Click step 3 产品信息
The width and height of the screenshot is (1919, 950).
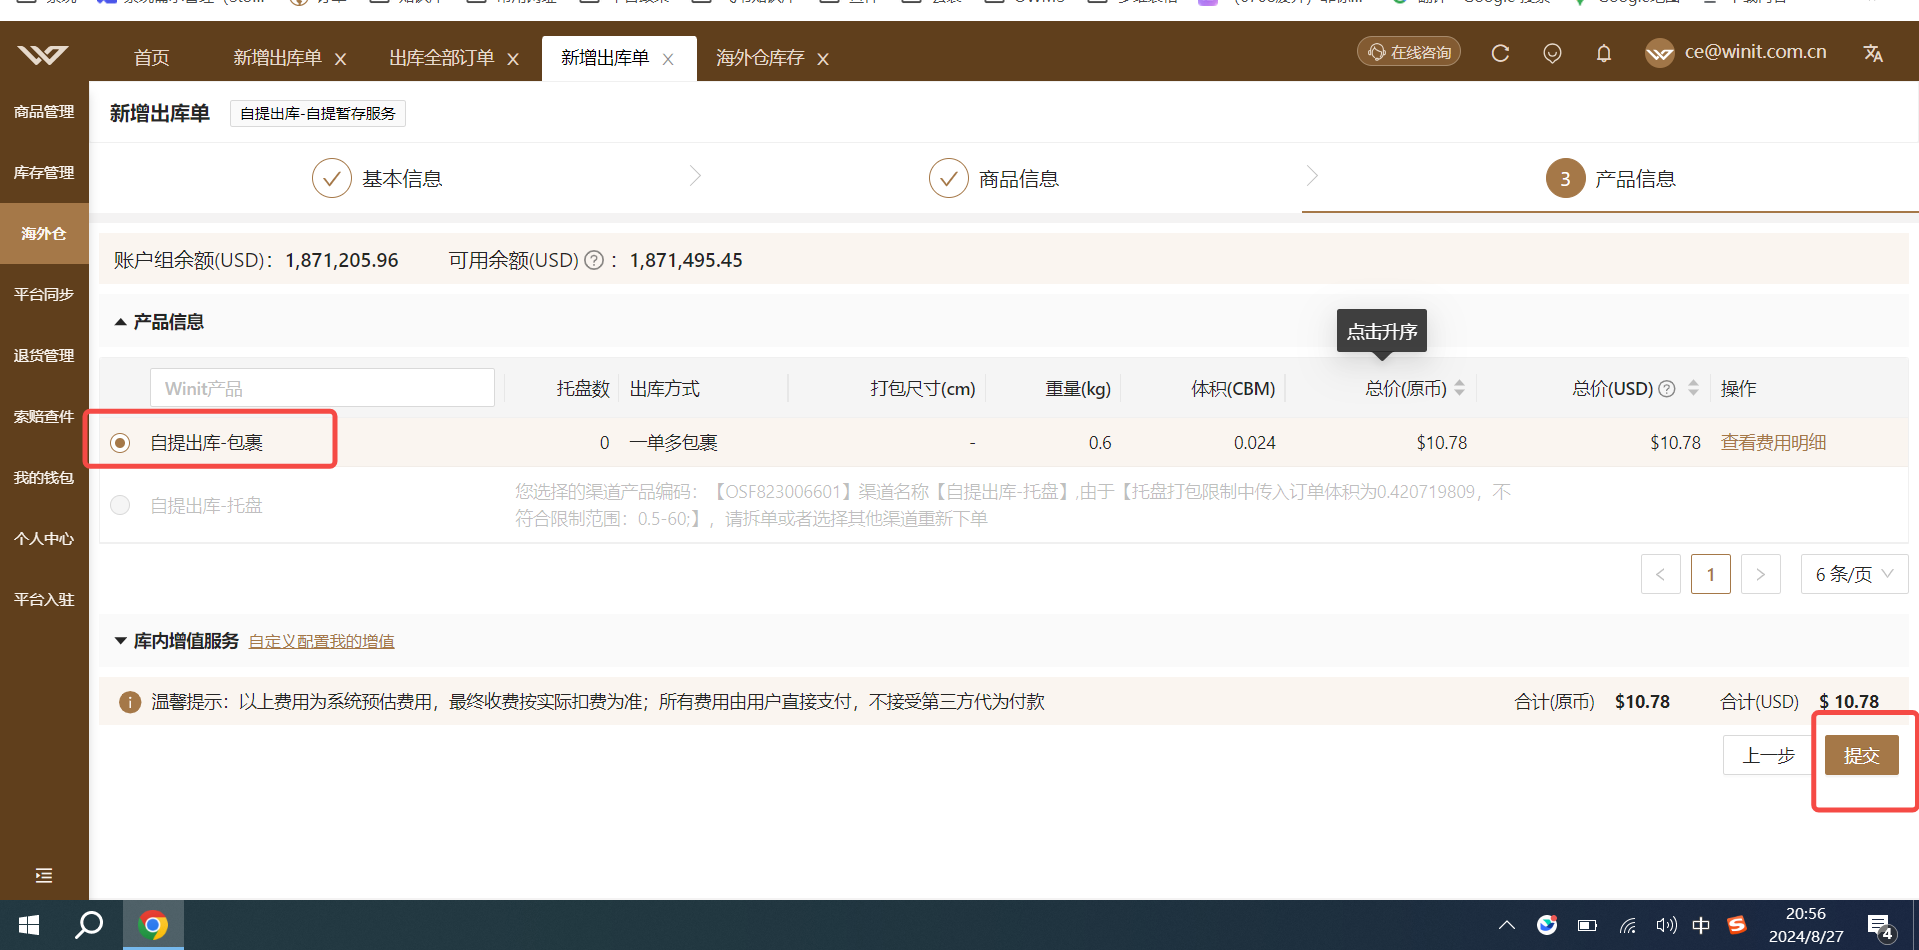point(1611,179)
